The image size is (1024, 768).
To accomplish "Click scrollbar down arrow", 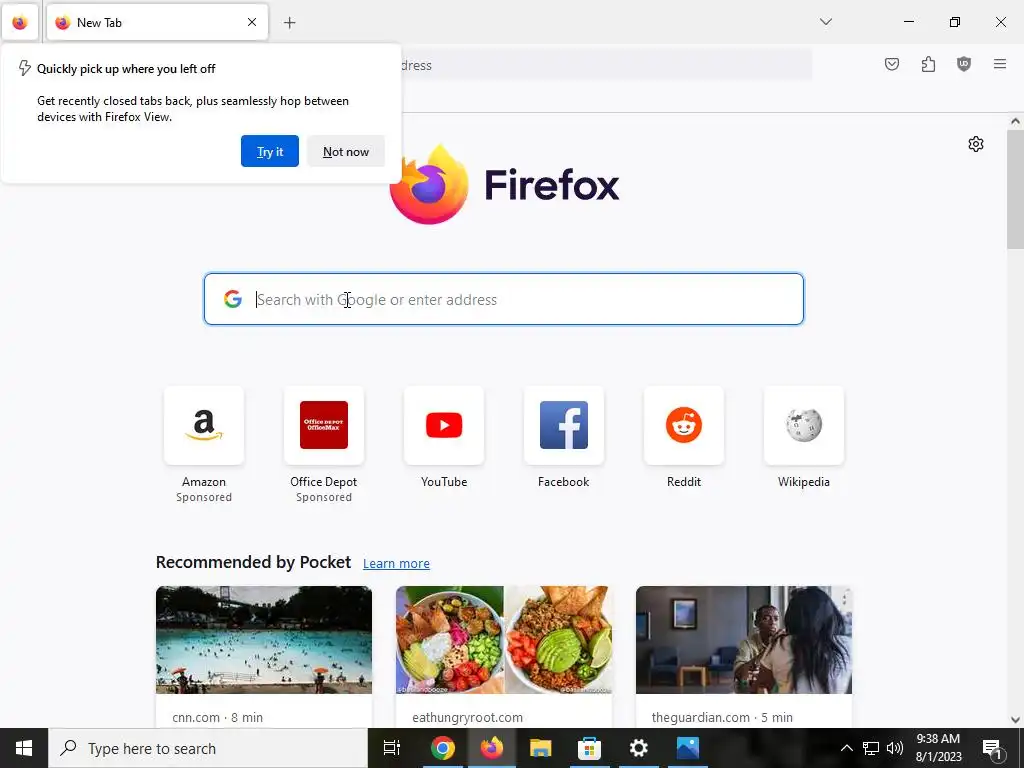I will 1015,720.
